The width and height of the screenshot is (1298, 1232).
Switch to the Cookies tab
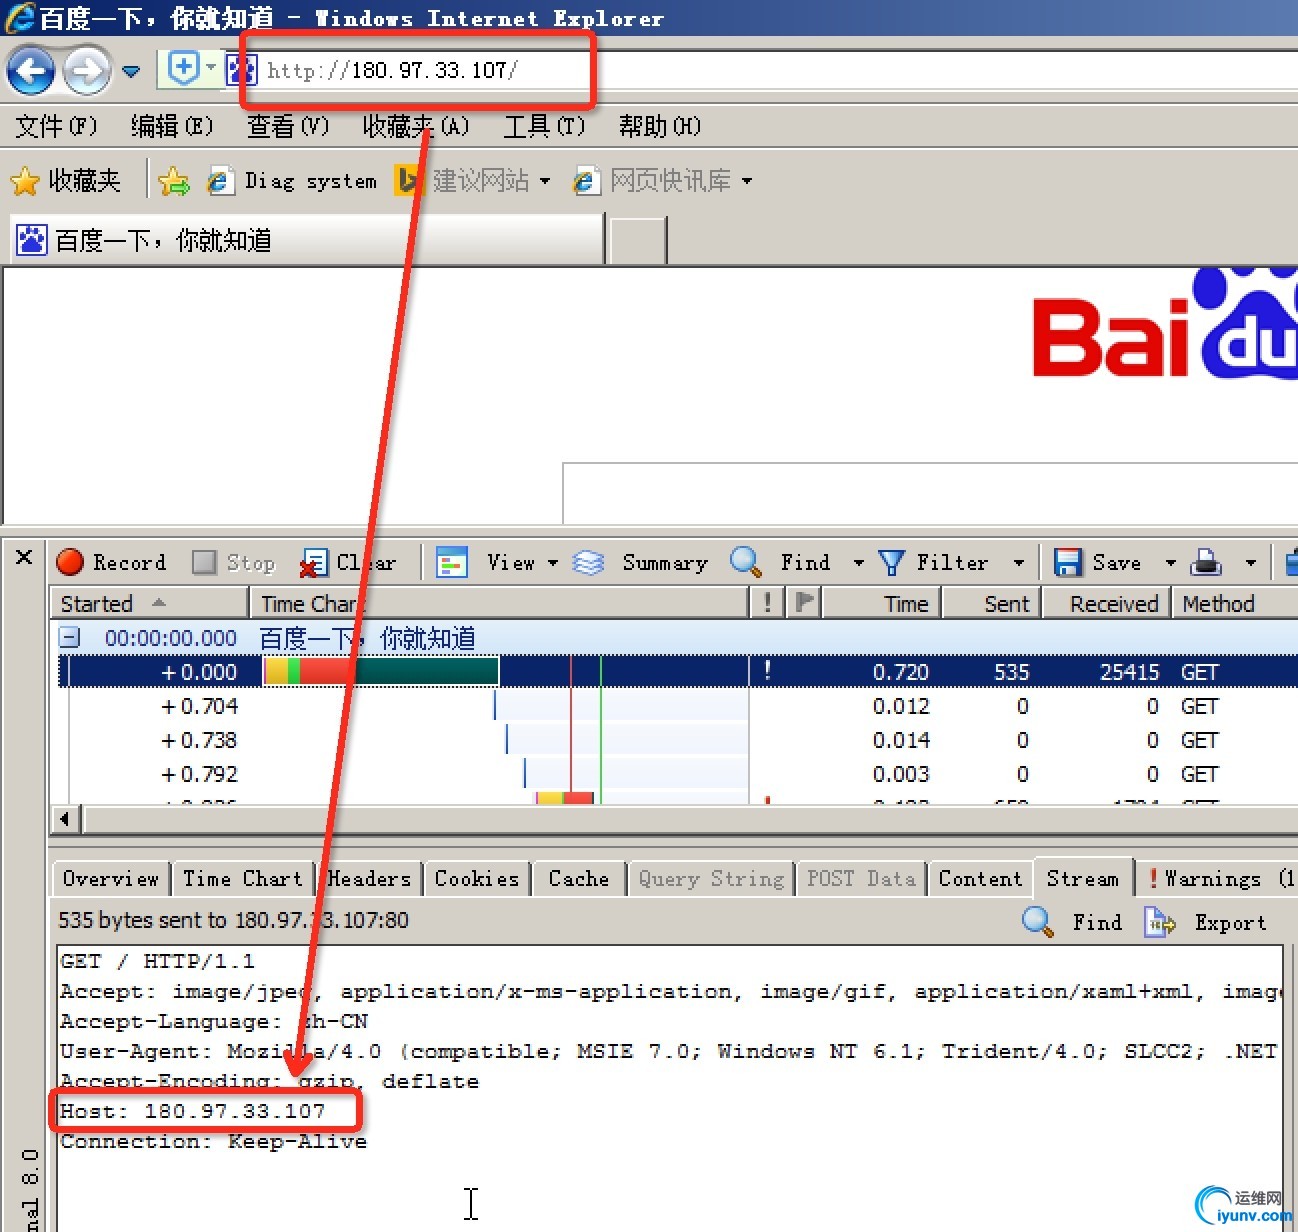click(477, 878)
